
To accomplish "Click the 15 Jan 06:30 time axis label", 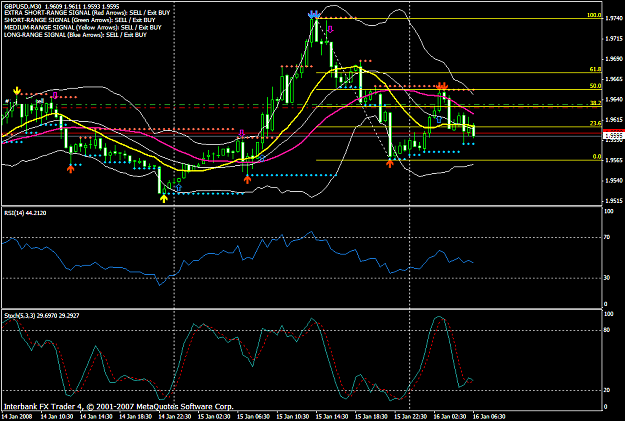I will [x=254, y=417].
